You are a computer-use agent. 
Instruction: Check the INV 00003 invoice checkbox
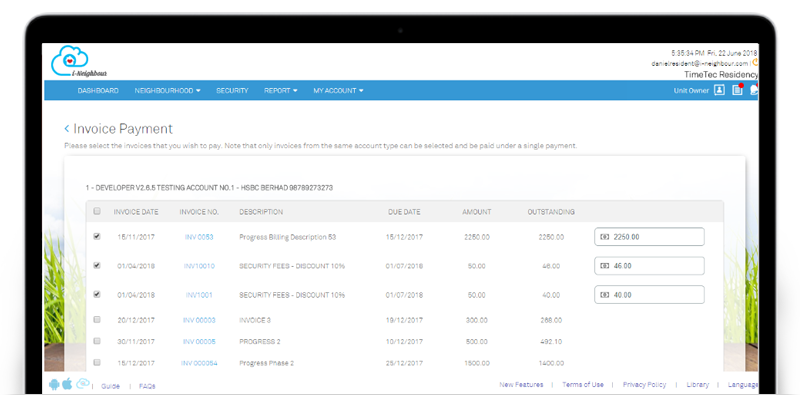pos(97,319)
